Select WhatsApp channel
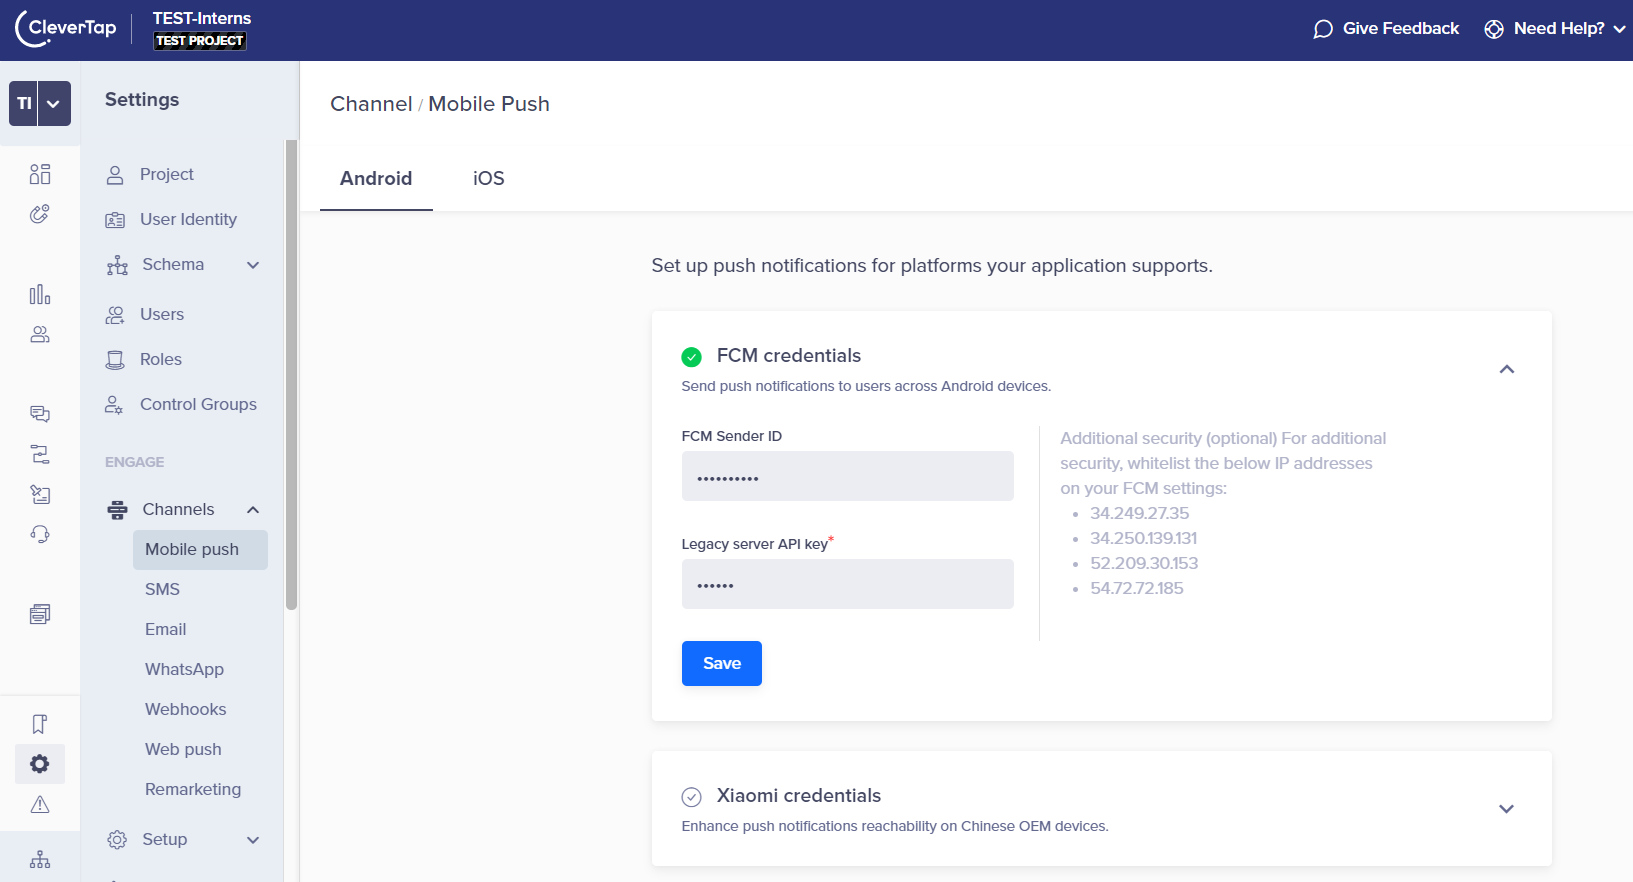 (x=184, y=669)
